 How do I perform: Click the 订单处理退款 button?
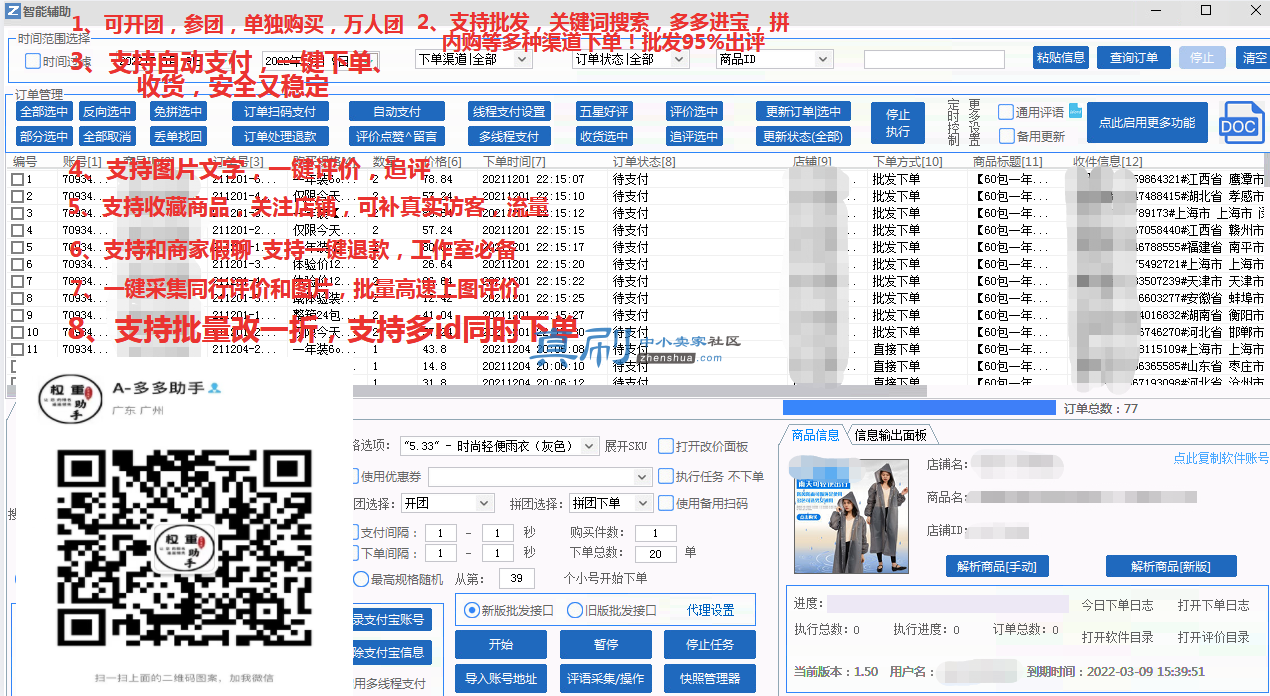pyautogui.click(x=280, y=136)
